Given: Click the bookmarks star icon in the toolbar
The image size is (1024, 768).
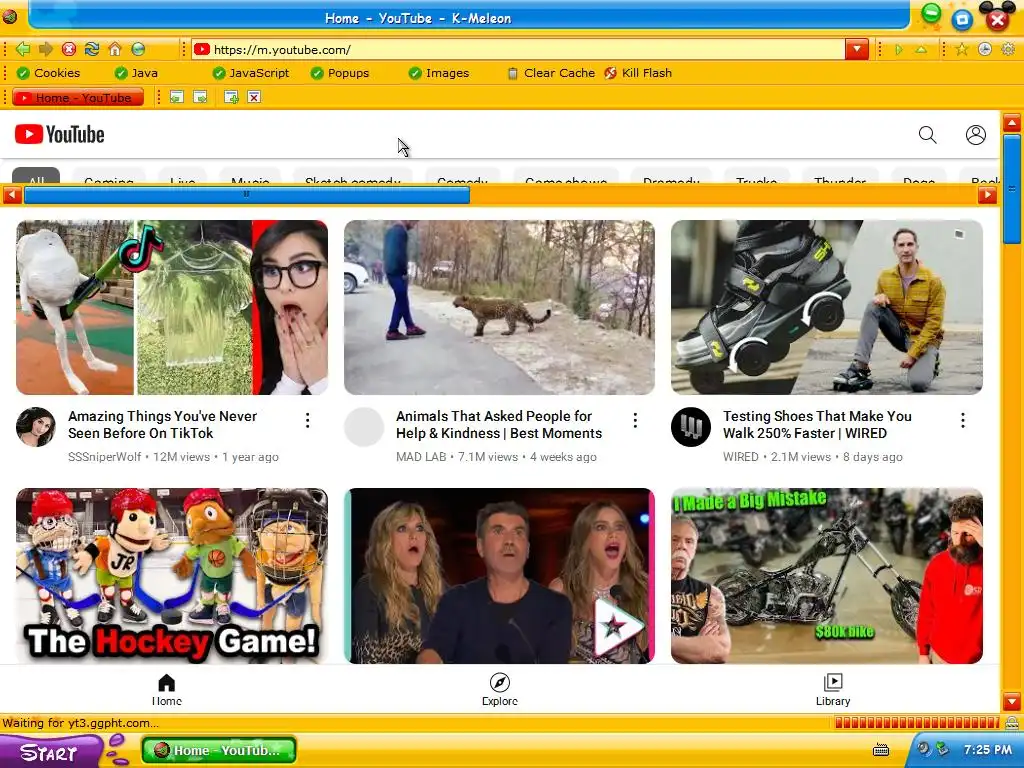Looking at the screenshot, I should coord(961,49).
